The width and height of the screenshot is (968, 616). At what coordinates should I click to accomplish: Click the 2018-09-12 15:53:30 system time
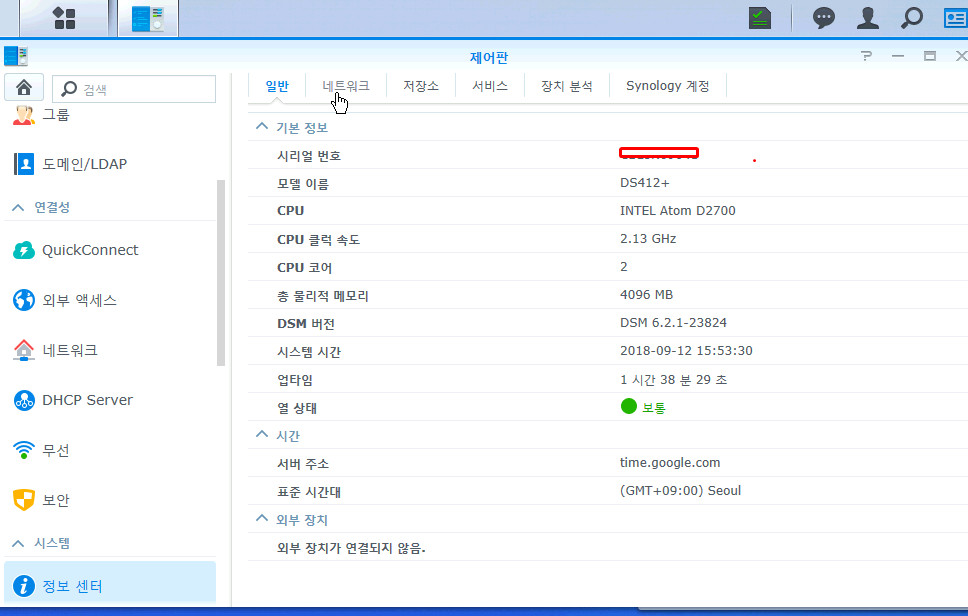pyautogui.click(x=686, y=351)
